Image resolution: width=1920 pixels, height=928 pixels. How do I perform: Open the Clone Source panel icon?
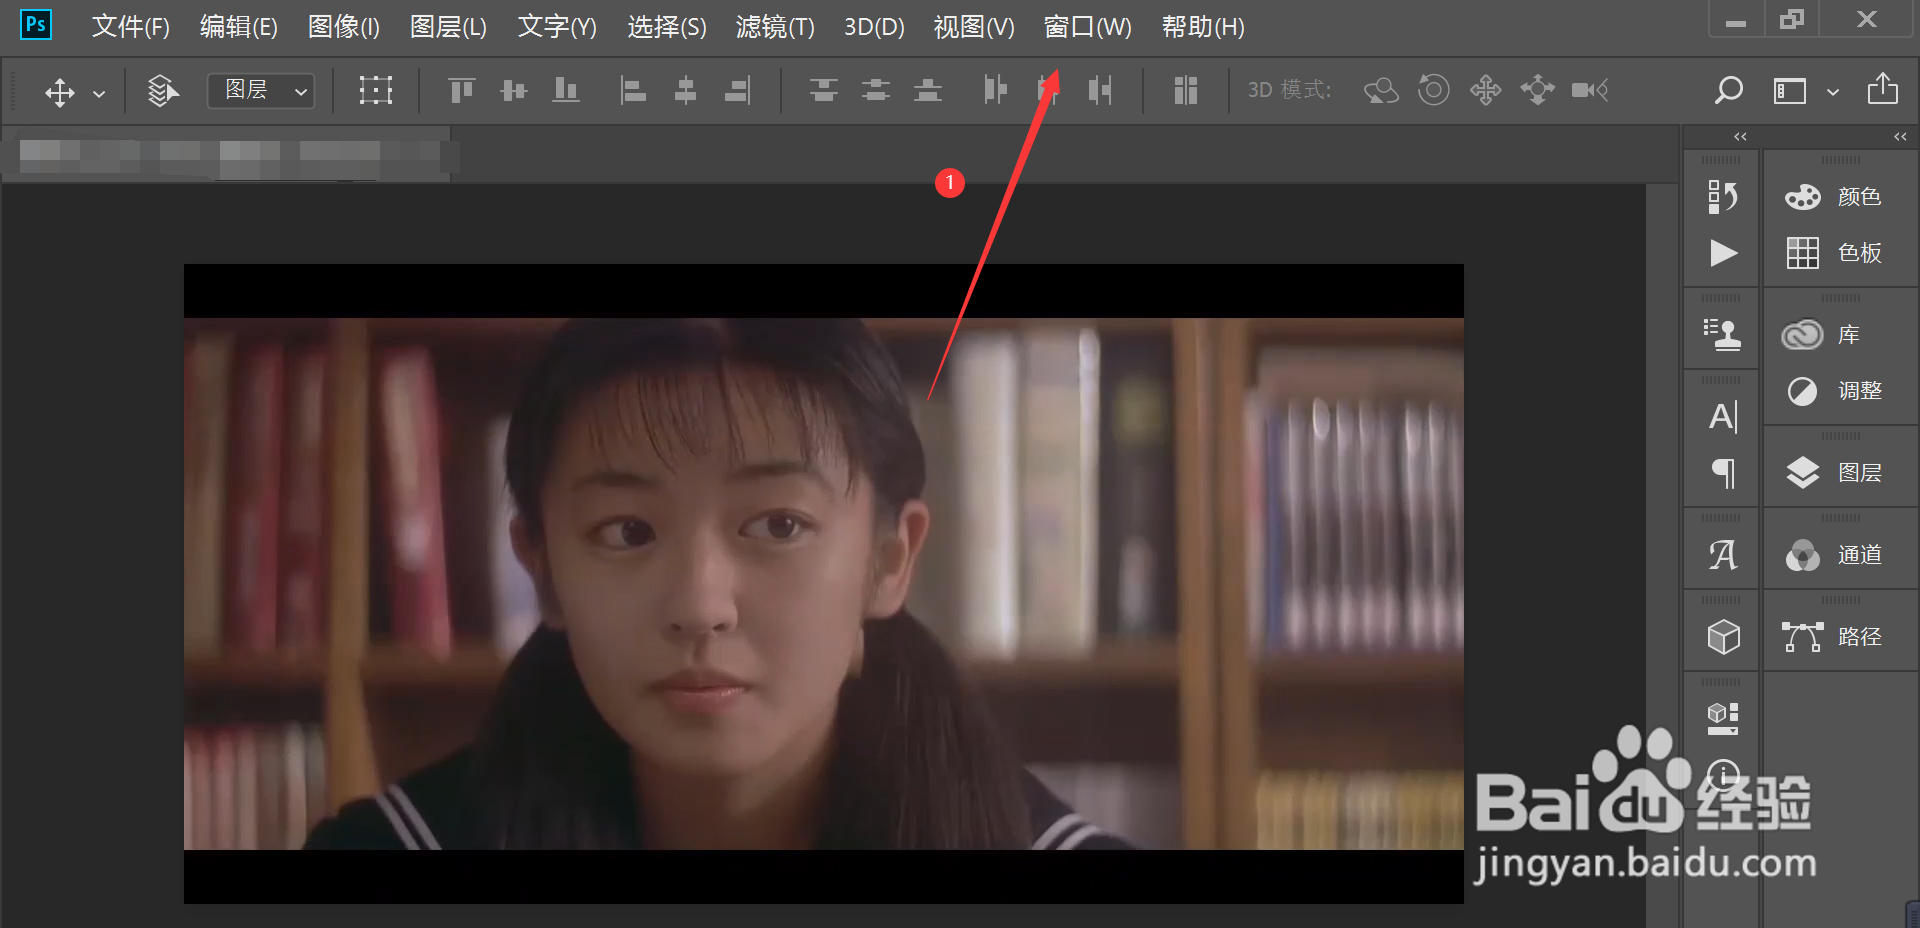click(1722, 334)
